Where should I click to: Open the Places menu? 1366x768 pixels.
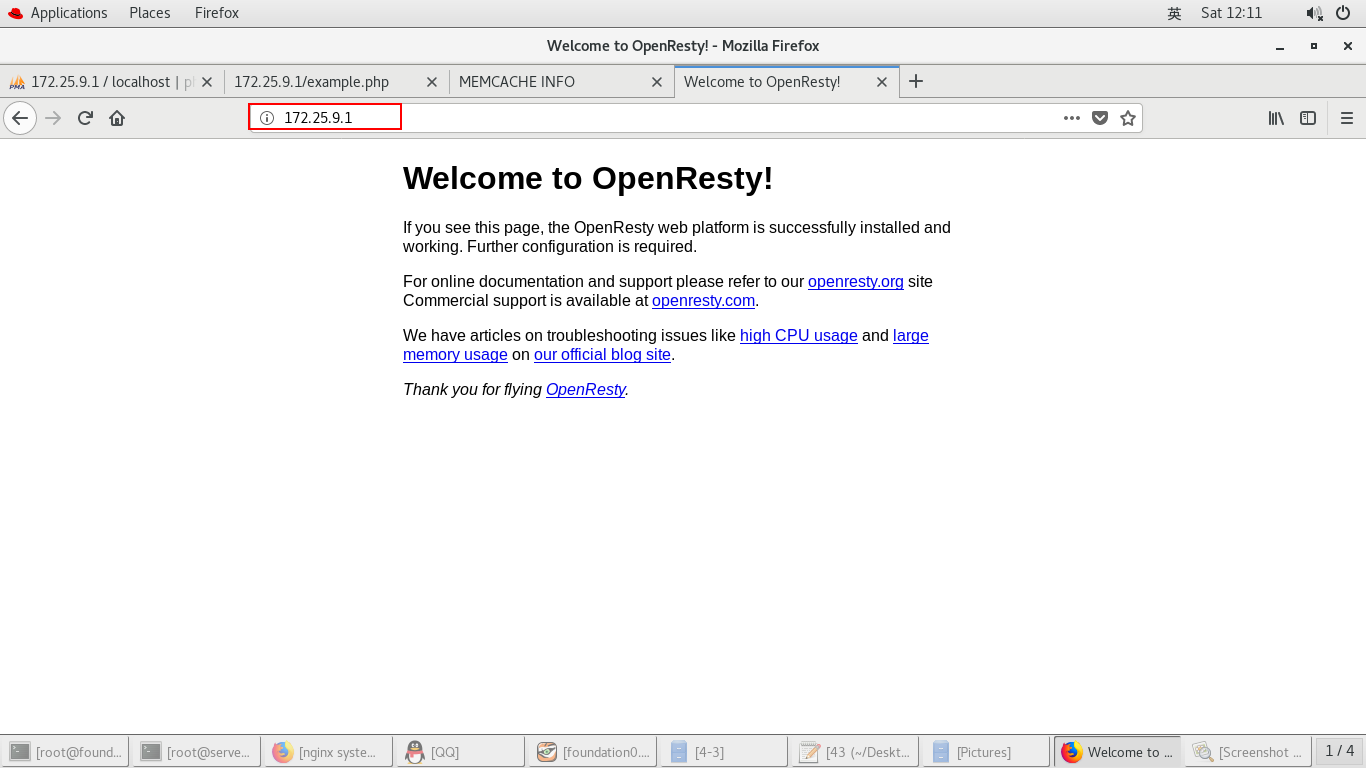[x=150, y=13]
